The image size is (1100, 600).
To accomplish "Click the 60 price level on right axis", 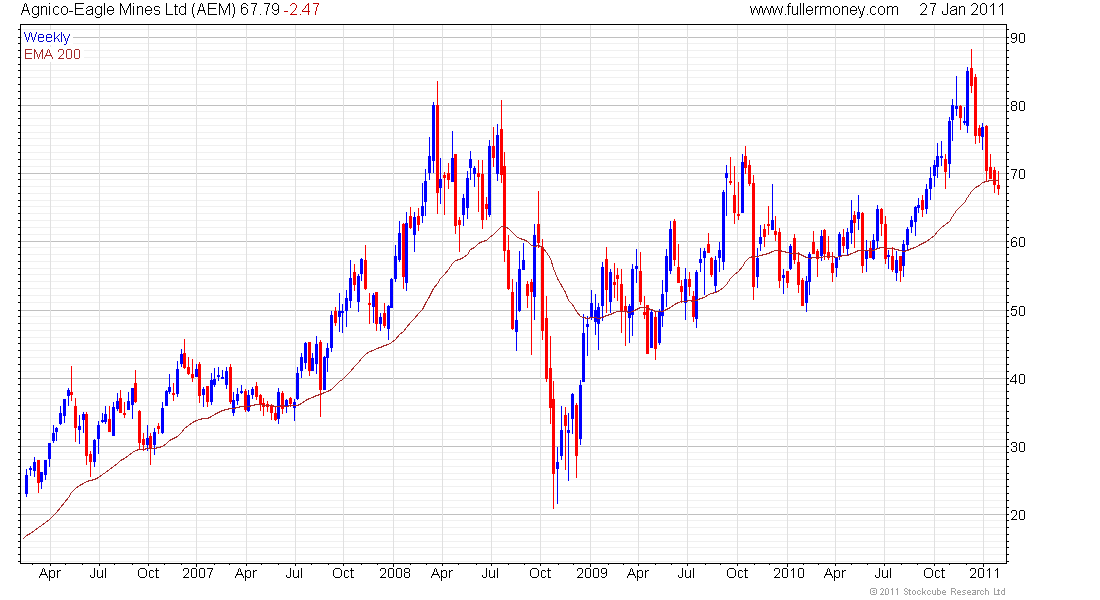I will tap(1019, 243).
